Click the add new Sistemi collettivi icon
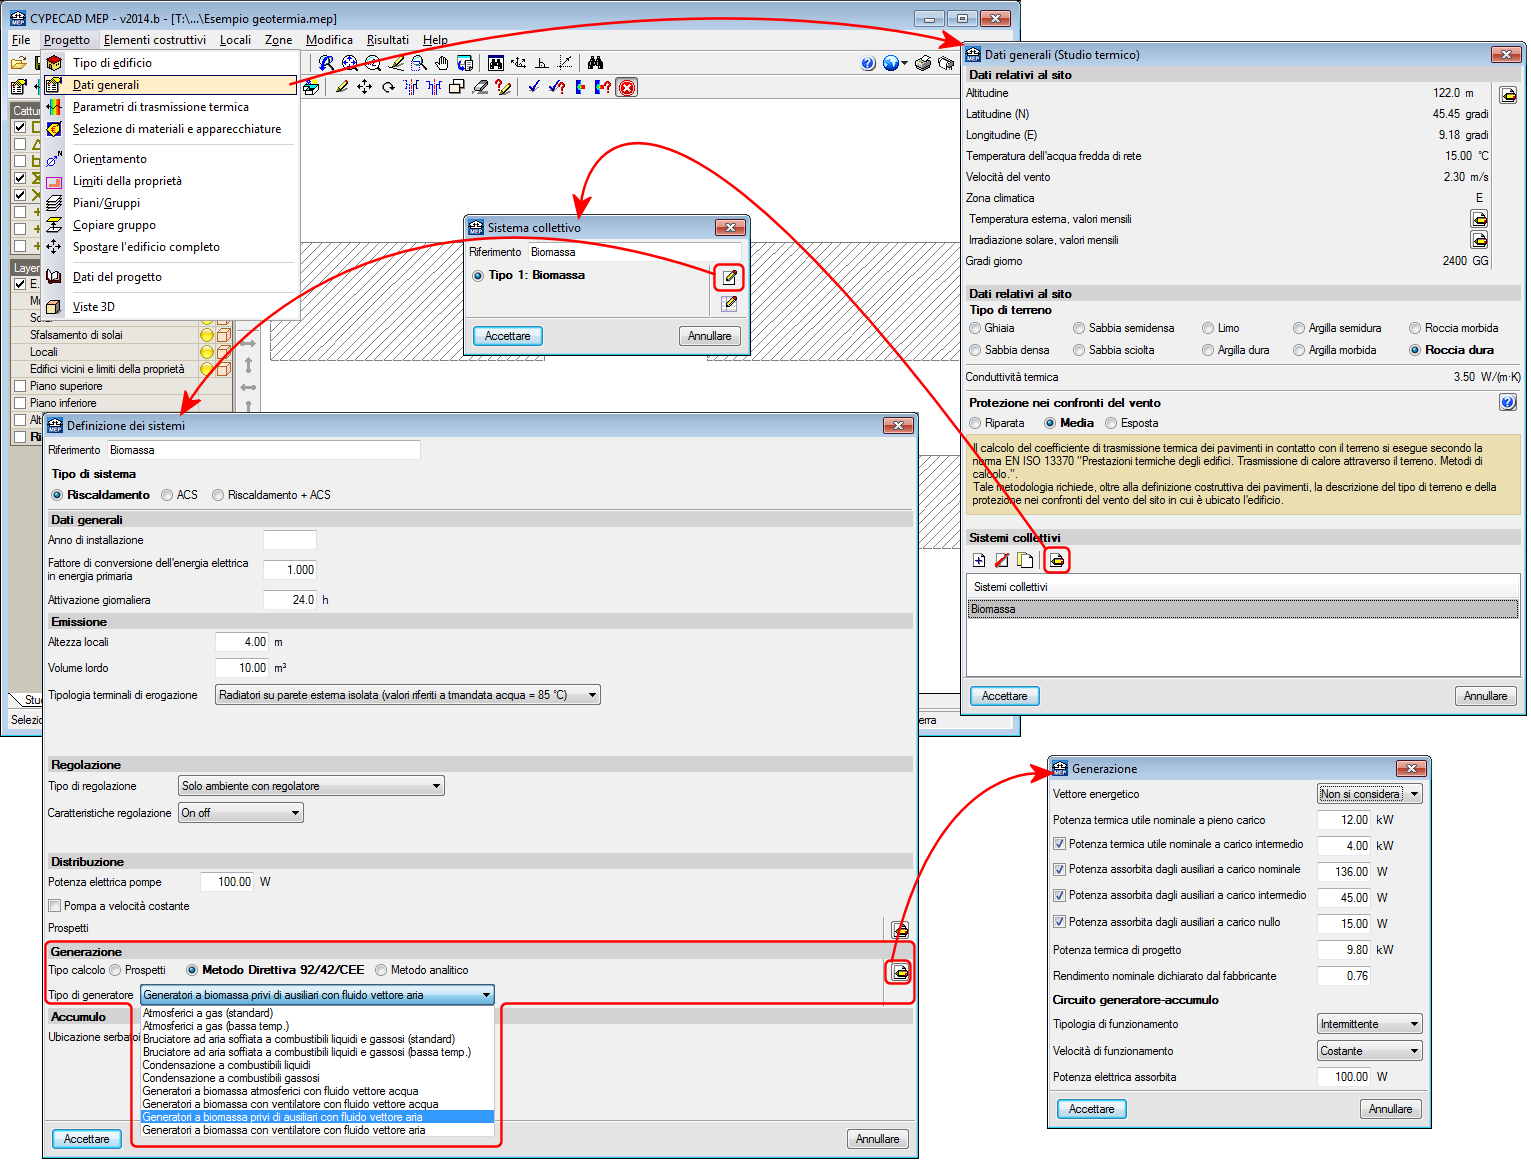 [x=979, y=561]
